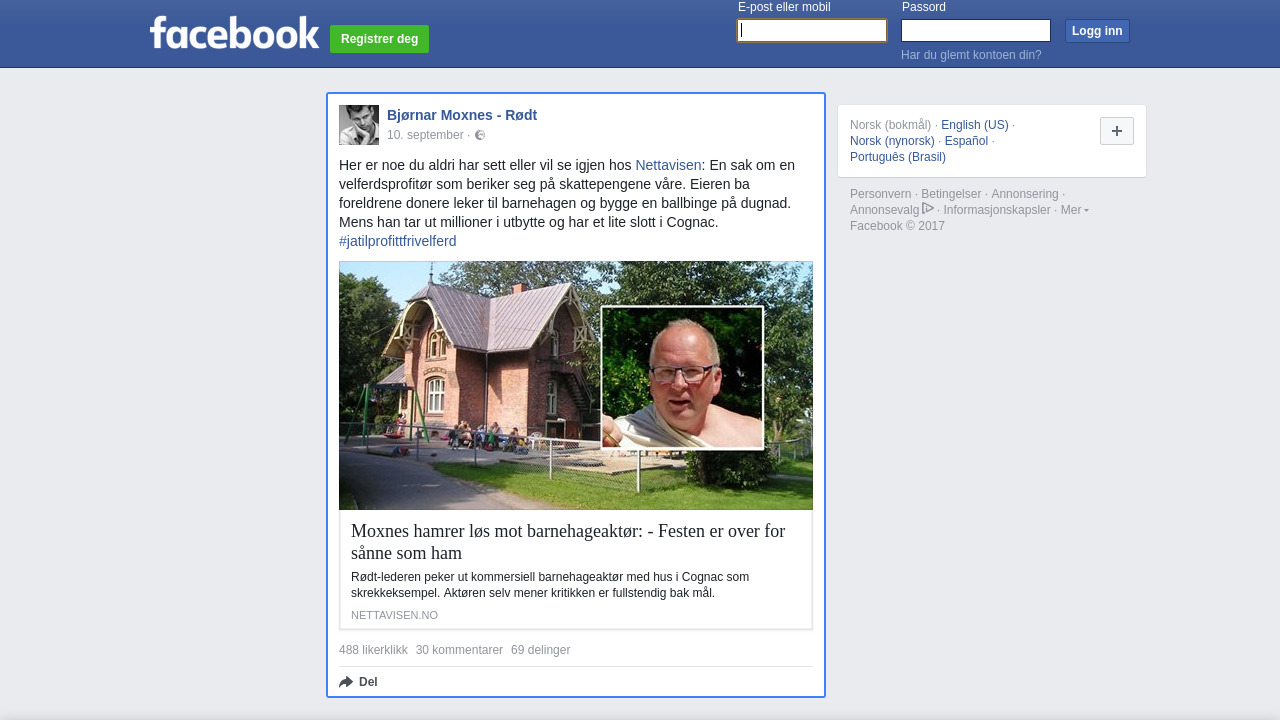This screenshot has height=720, width=1280.
Task: Open the #jatilprofittfrivelferd hashtag
Action: (397, 241)
